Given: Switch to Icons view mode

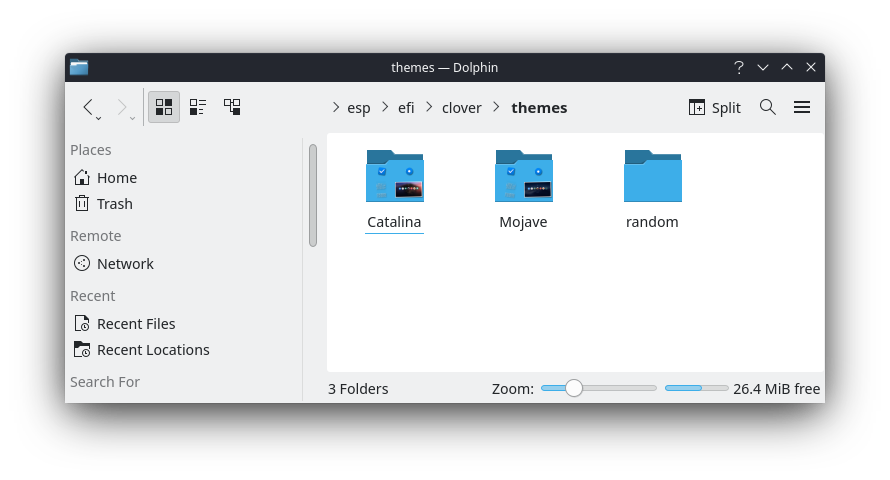Looking at the screenshot, I should point(164,107).
